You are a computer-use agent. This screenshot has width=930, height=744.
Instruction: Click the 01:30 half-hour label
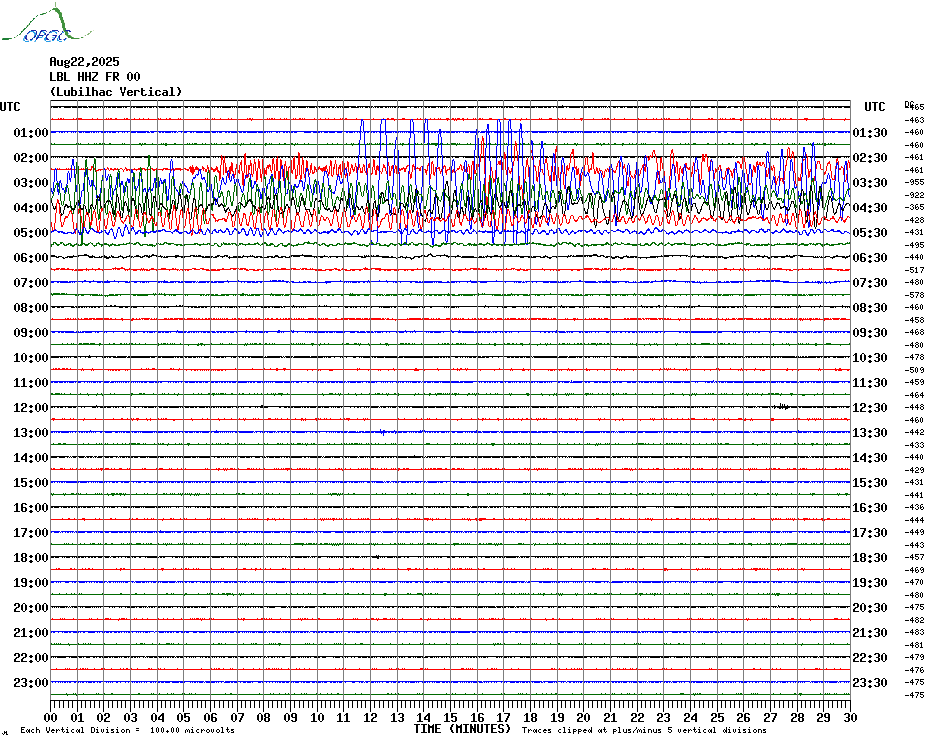click(x=870, y=132)
